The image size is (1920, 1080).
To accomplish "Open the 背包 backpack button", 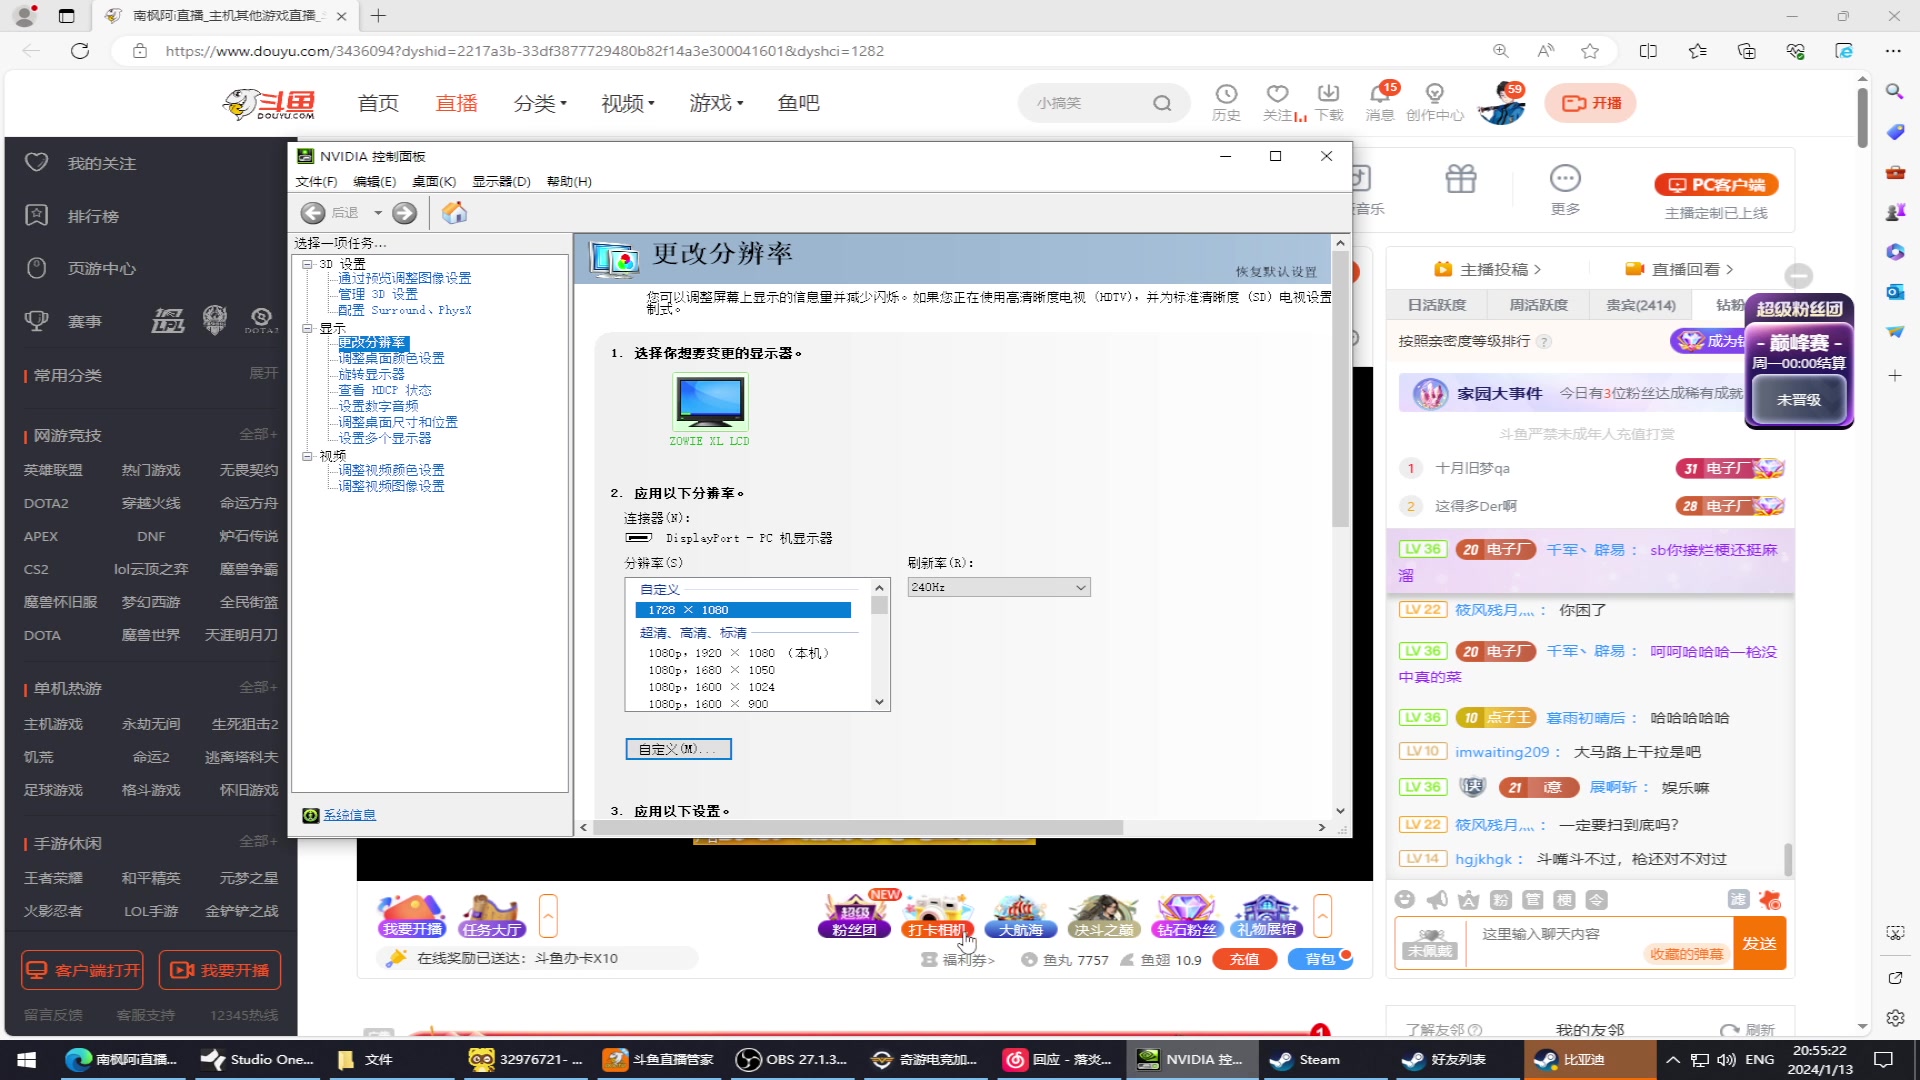I will pyautogui.click(x=1320, y=959).
